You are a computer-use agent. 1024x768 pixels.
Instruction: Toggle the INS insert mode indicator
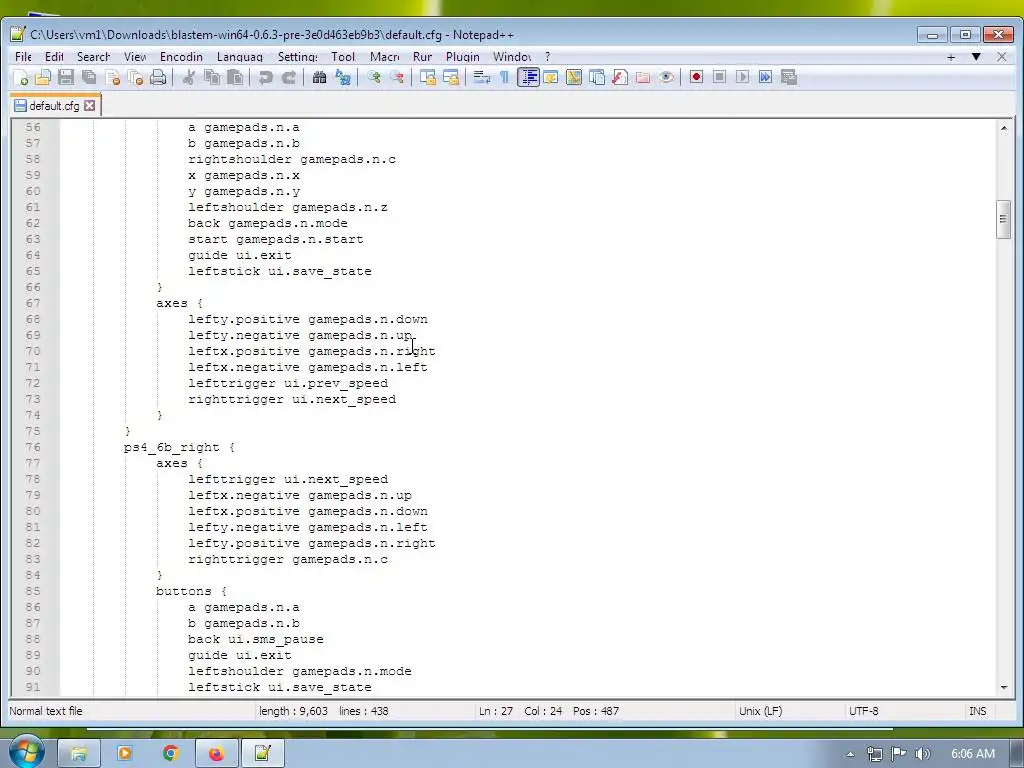tap(978, 711)
